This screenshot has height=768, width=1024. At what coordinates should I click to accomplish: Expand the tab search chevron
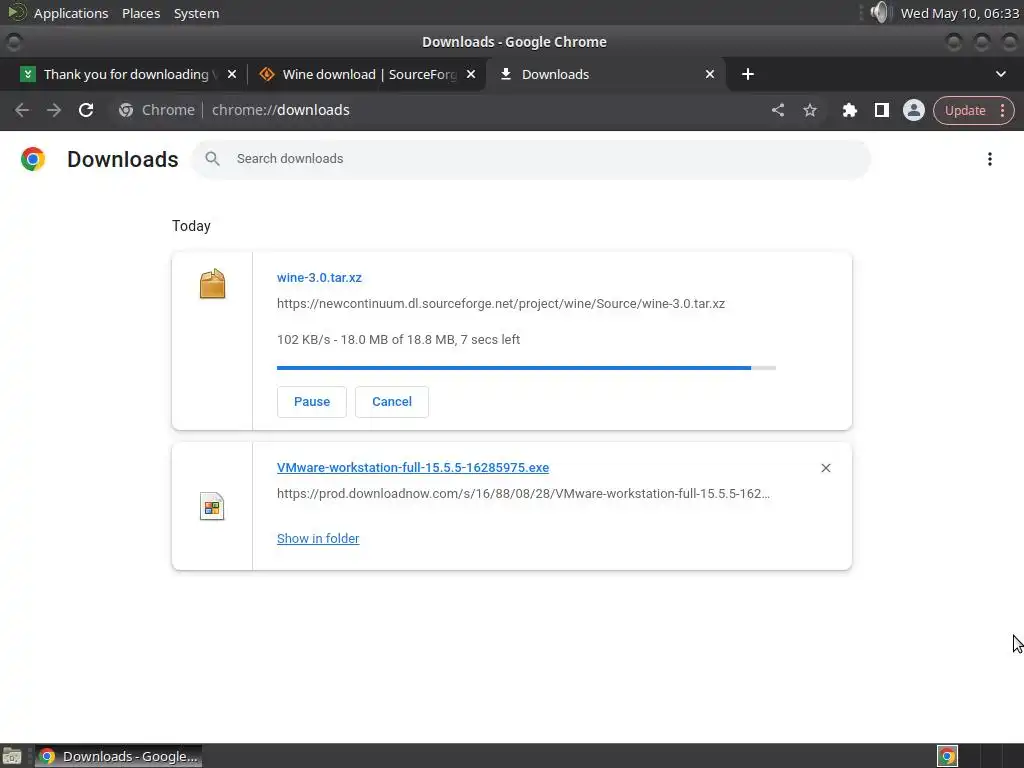[1000, 74]
